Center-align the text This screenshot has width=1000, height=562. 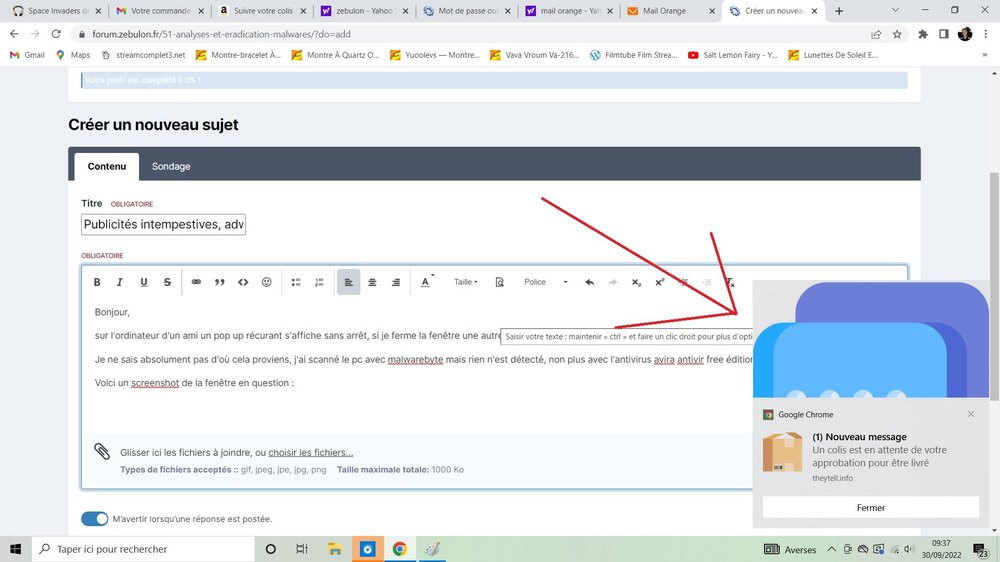click(372, 282)
